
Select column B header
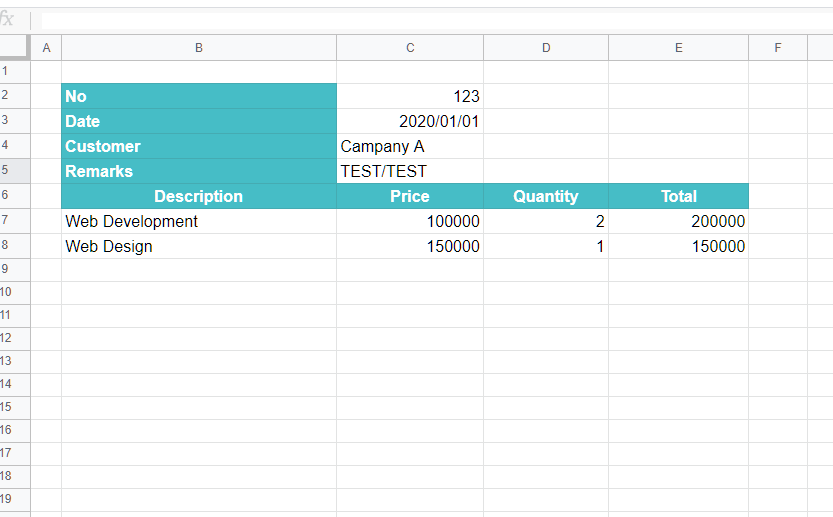199,48
